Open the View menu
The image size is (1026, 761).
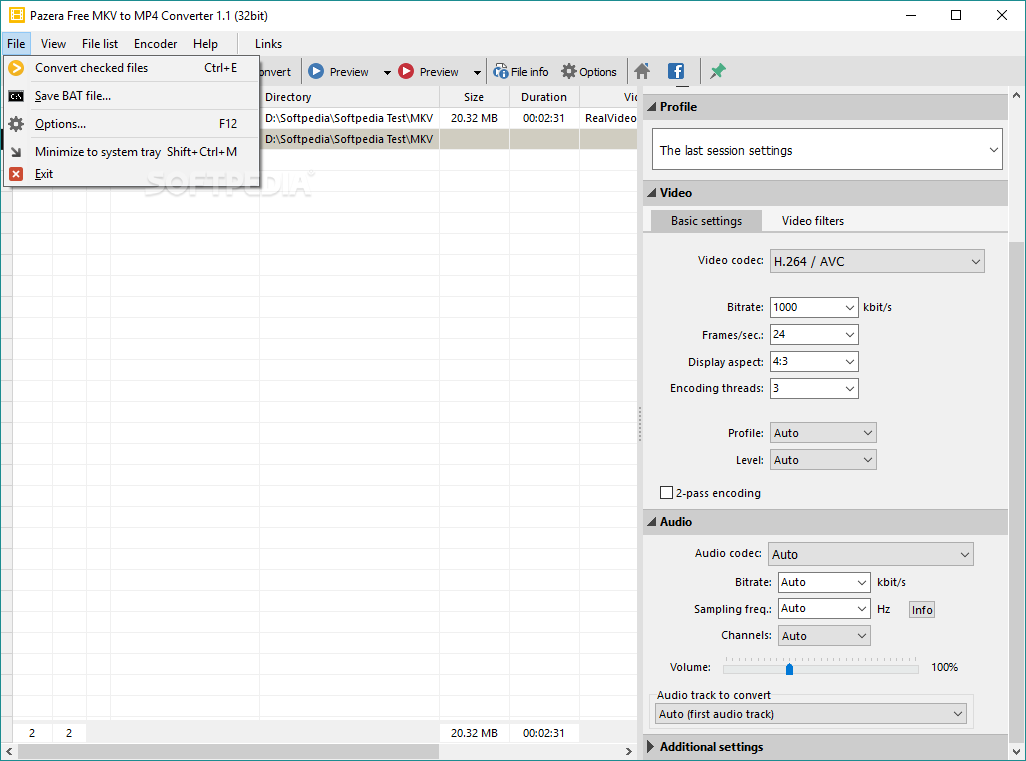[53, 44]
